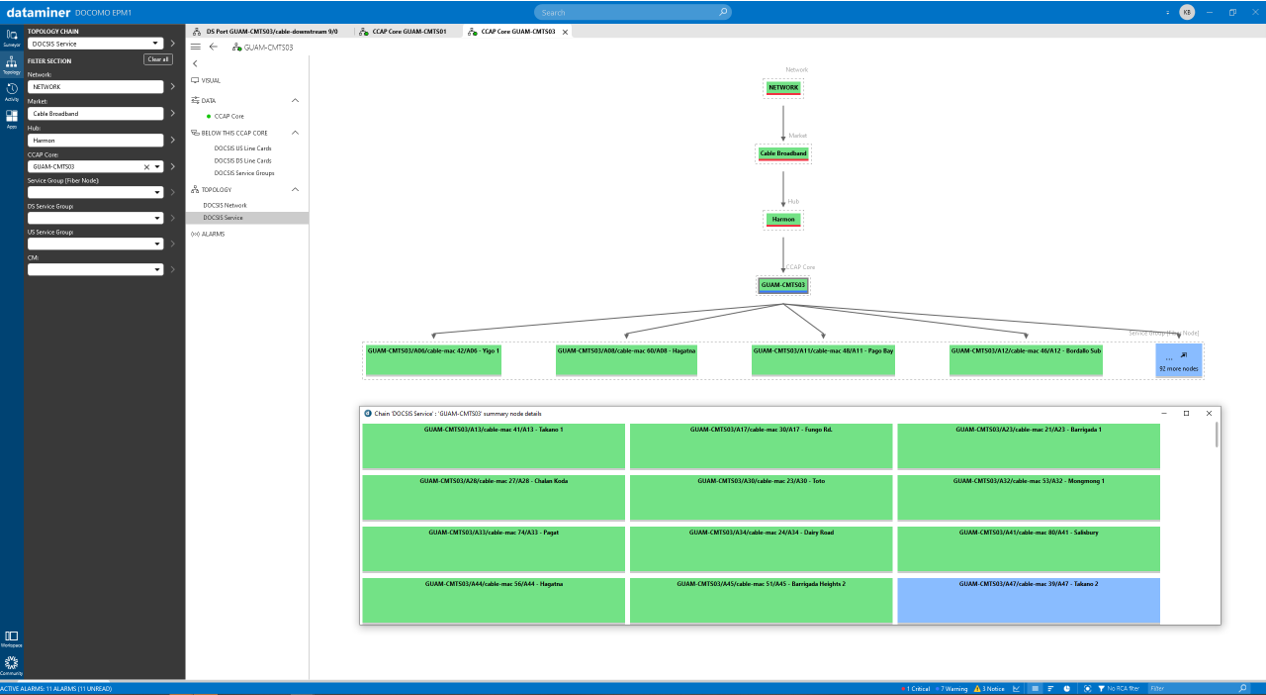This screenshot has width=1266, height=695.
Task: Open the DOCSIS Service Groups page
Action: [x=244, y=173]
